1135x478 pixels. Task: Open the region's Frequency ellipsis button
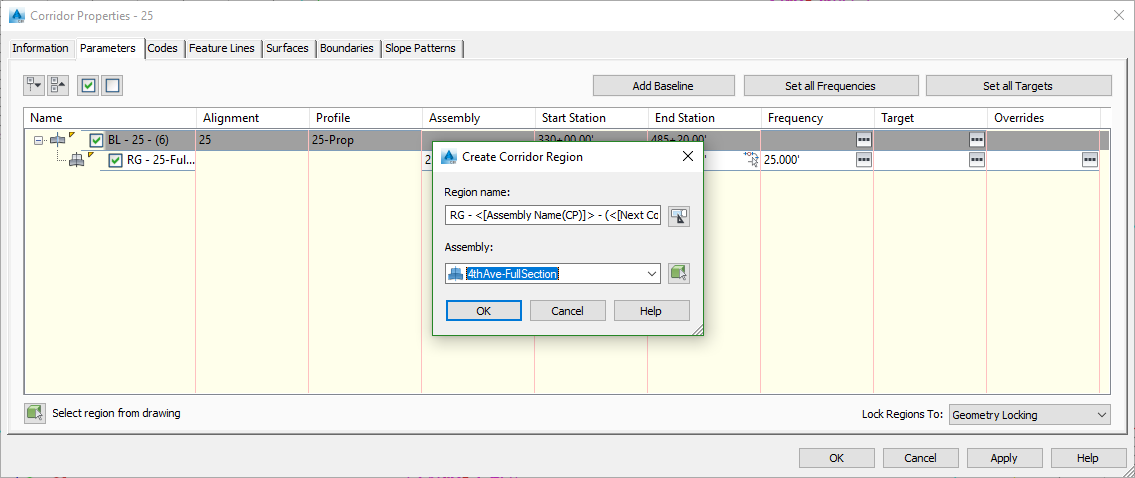pos(863,160)
